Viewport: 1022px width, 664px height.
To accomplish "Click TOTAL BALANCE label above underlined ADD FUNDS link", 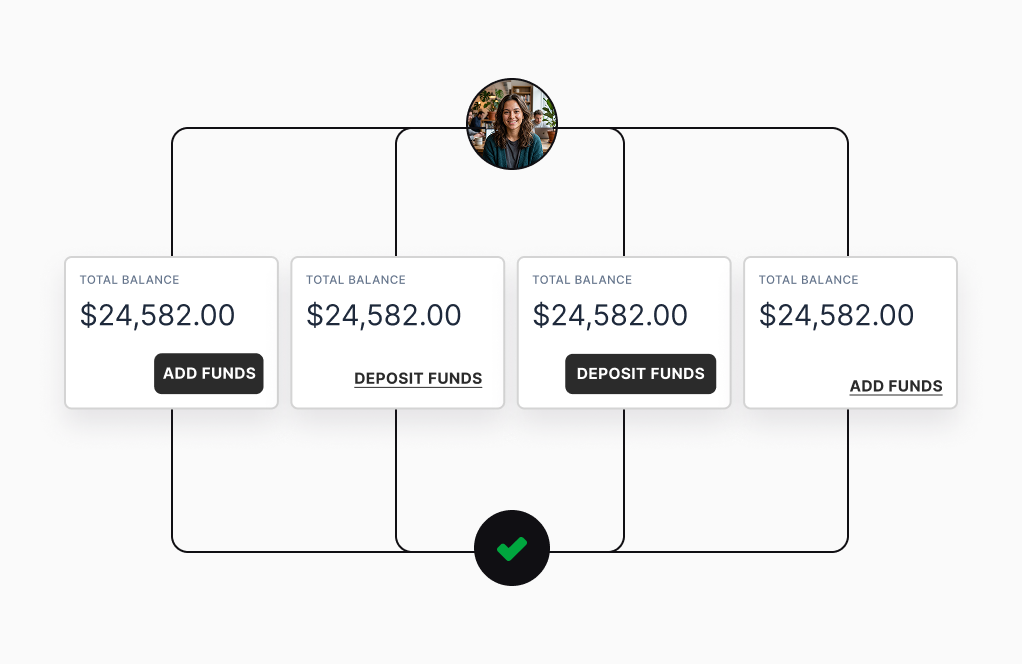I will tap(809, 280).
